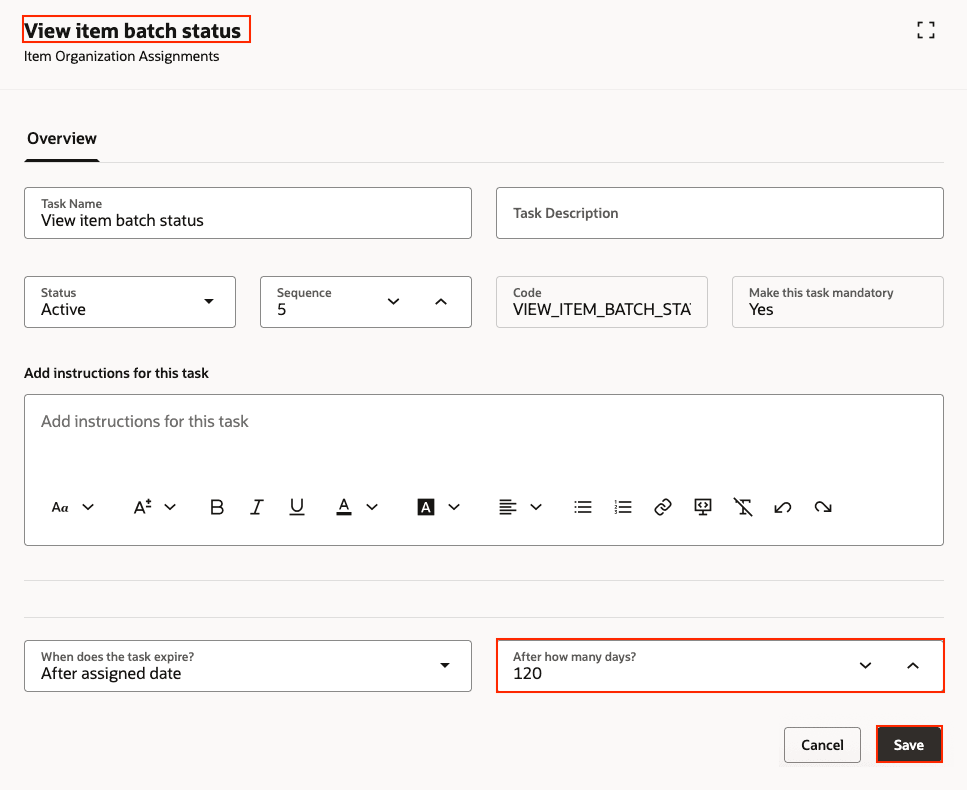The image size is (967, 790).
Task: Expand dialog to full screen
Action: click(x=926, y=30)
